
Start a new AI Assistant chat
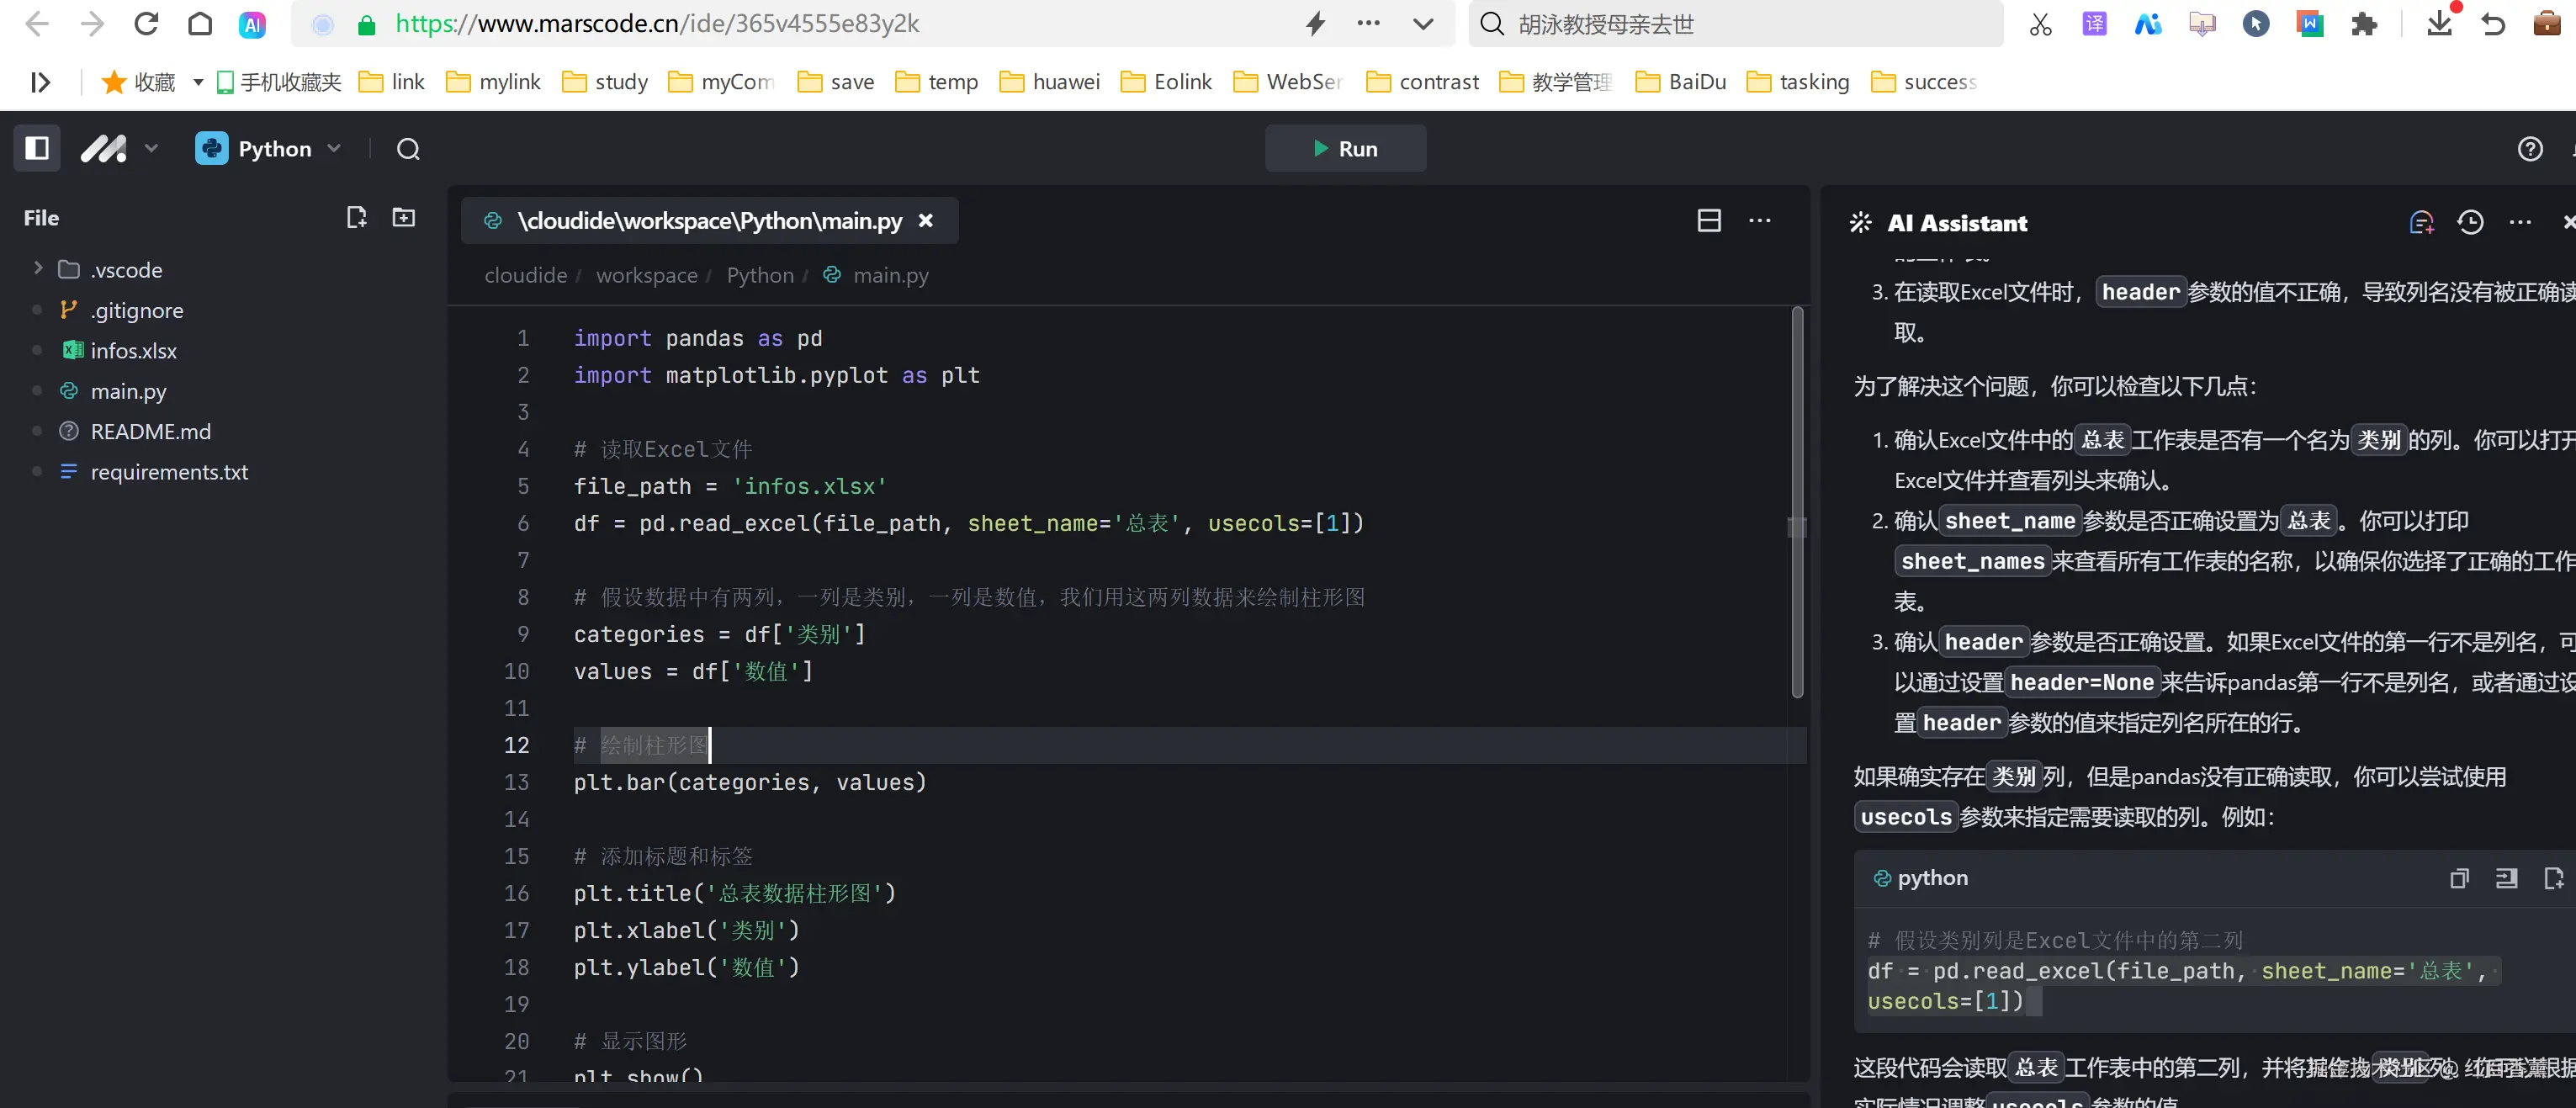click(x=2421, y=222)
